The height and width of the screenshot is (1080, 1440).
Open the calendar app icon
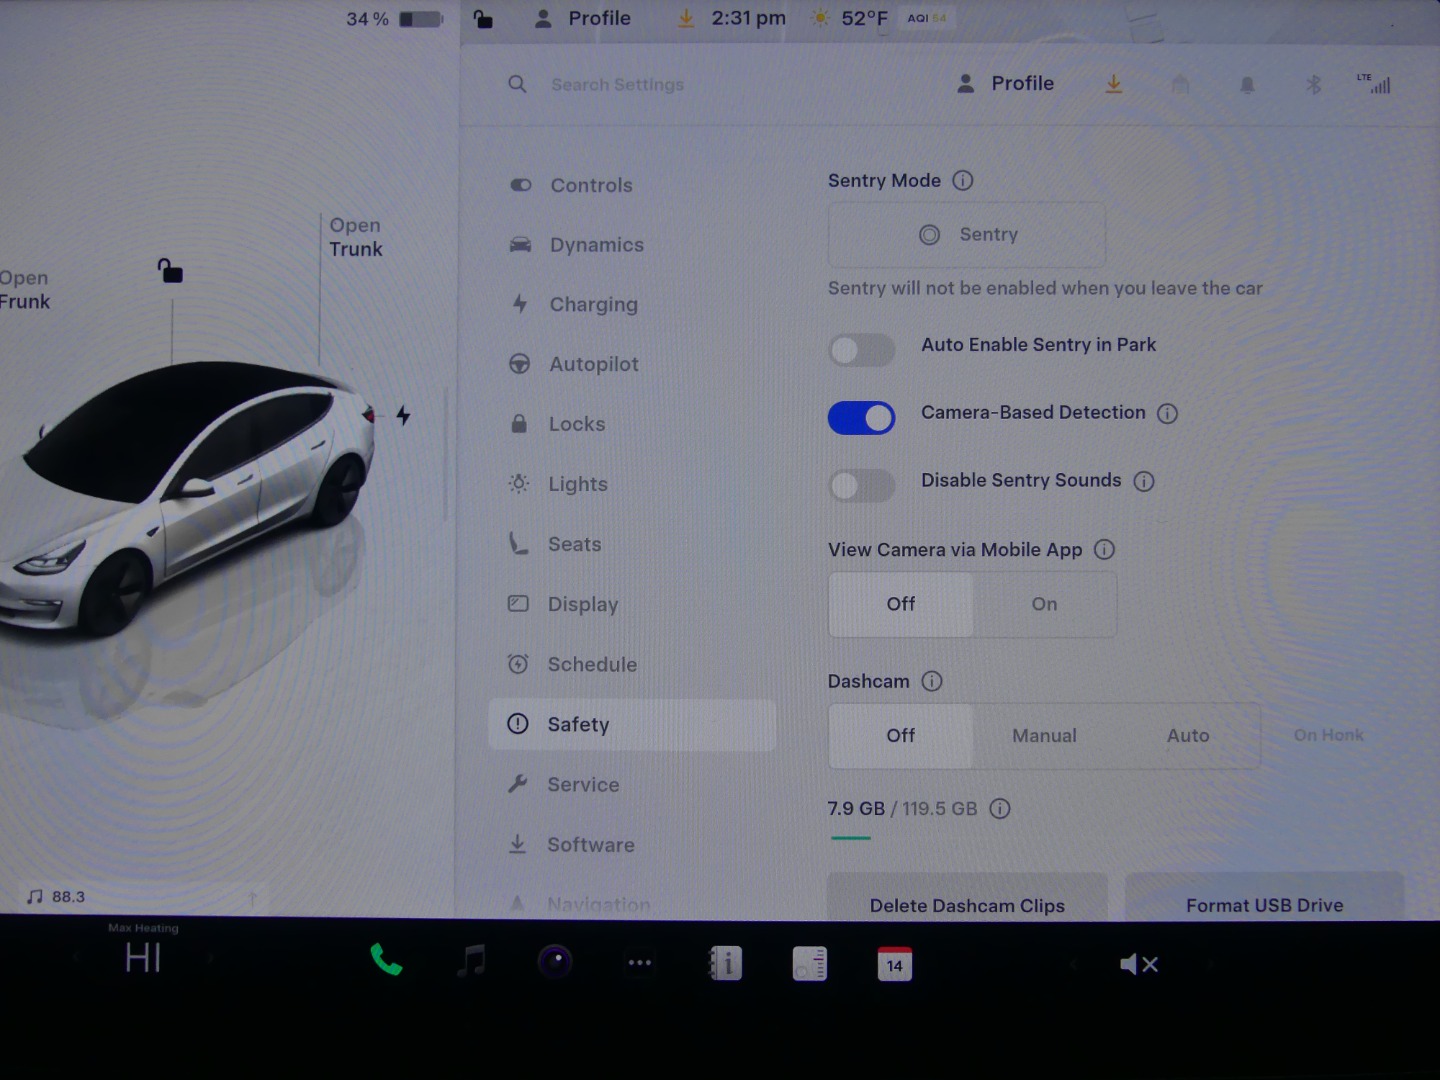tap(894, 964)
